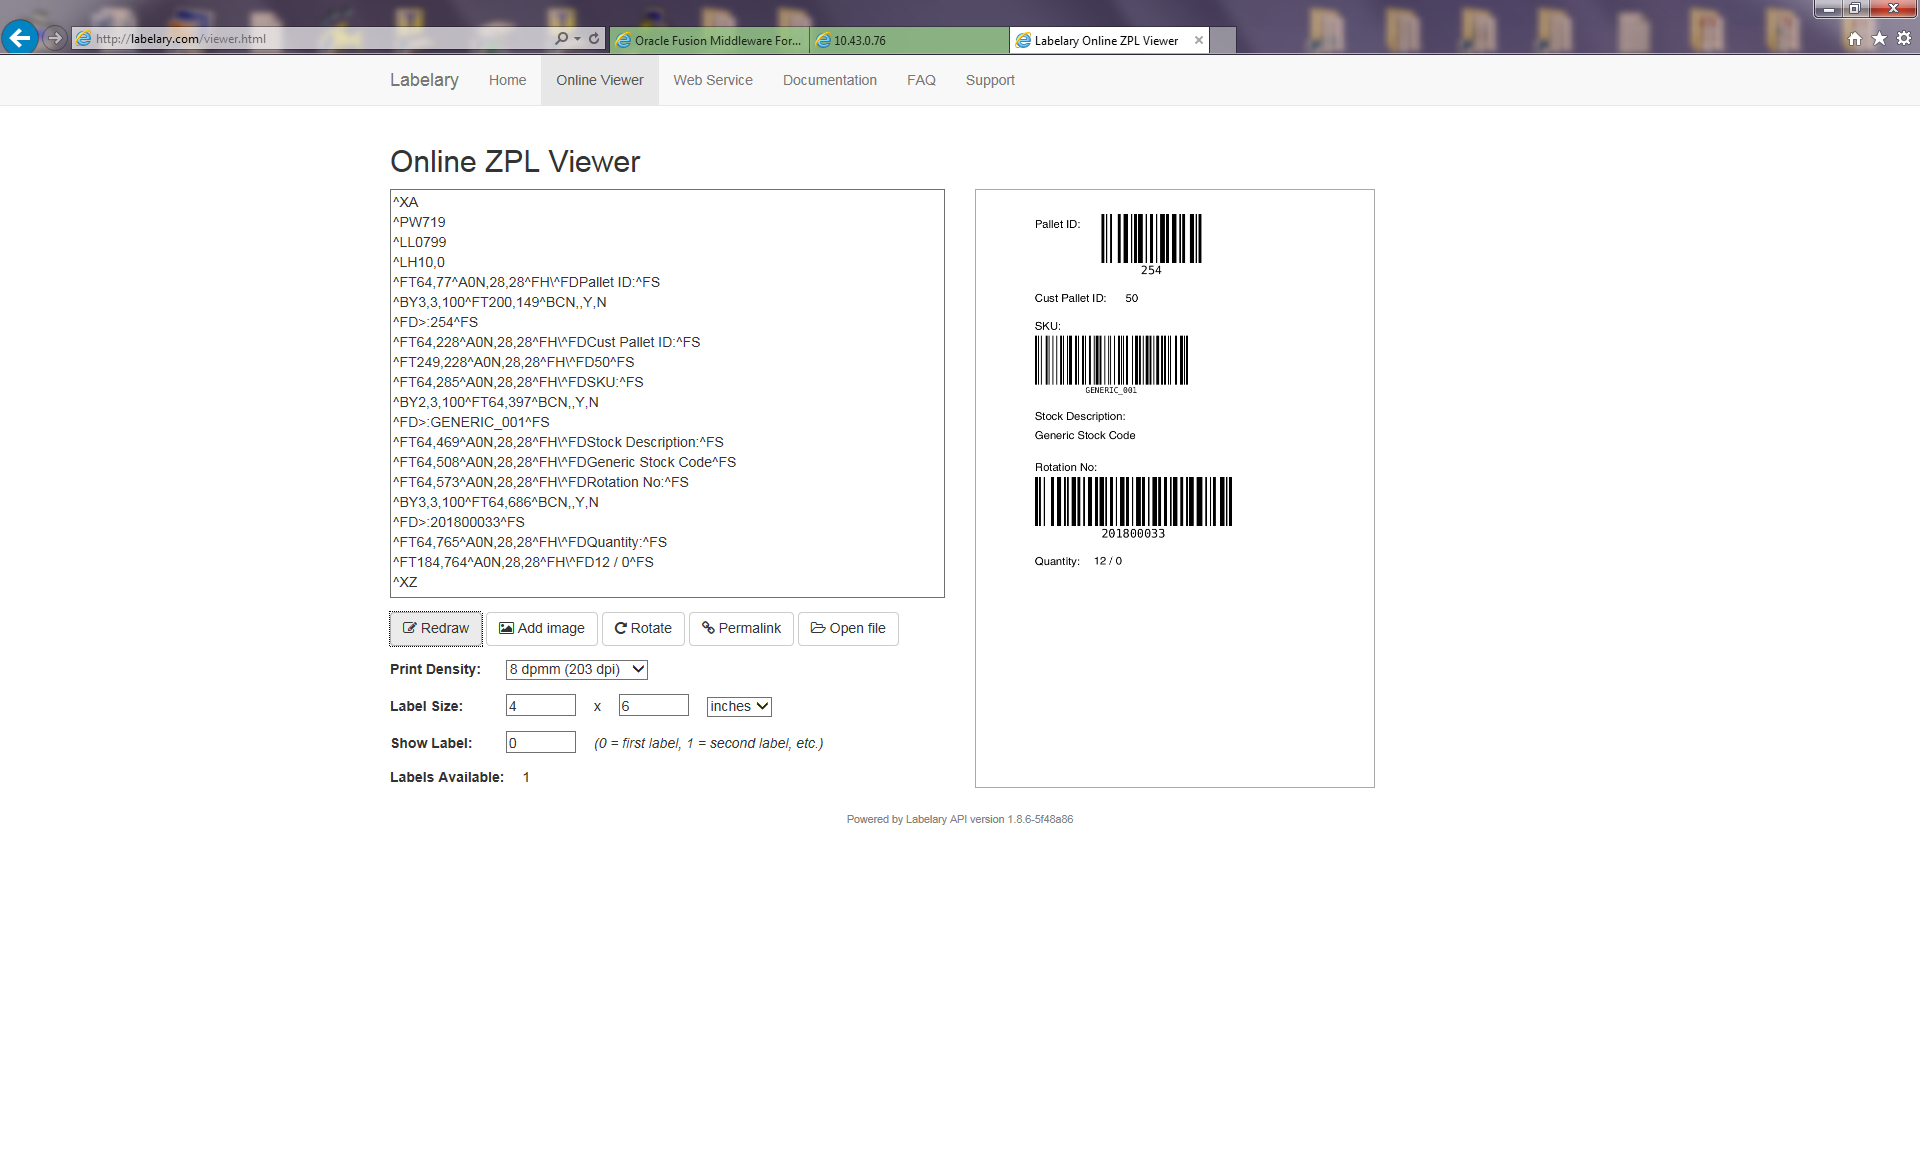Click the browser Back arrow button
The height and width of the screenshot is (1160, 1920).
pos(20,38)
